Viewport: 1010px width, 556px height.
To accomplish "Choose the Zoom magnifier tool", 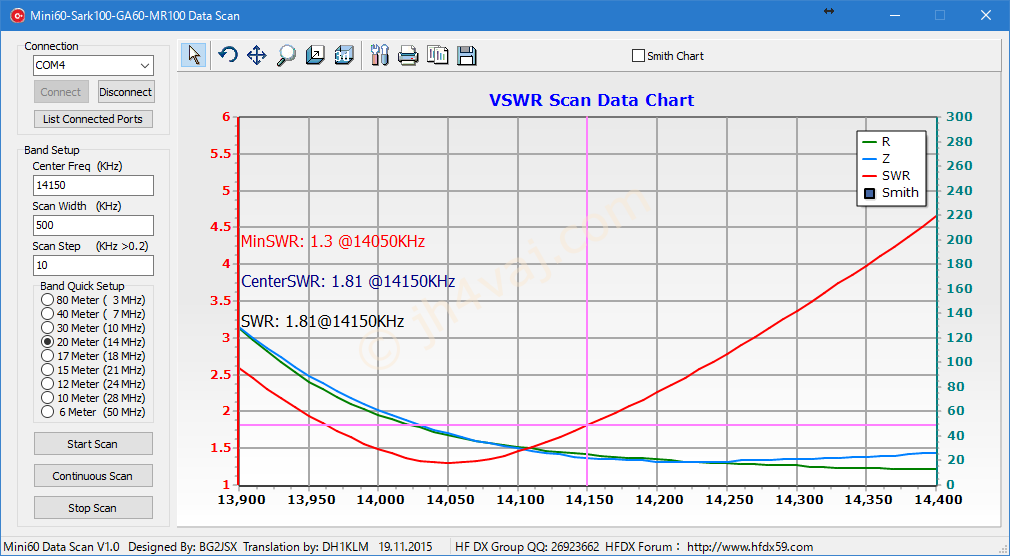I will (x=285, y=55).
